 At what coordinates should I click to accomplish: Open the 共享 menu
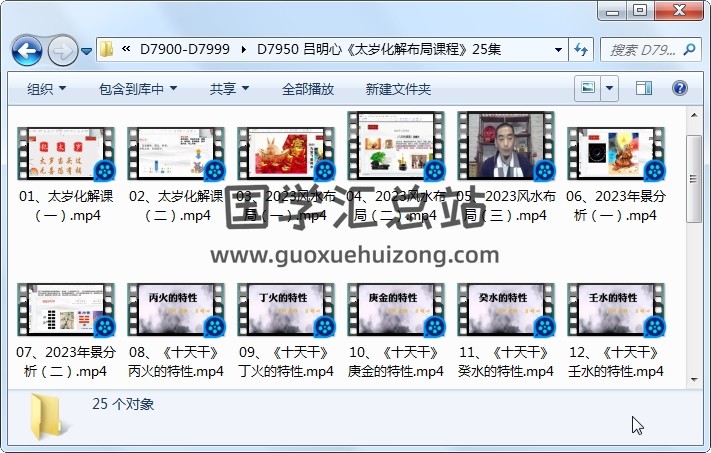click(x=228, y=89)
